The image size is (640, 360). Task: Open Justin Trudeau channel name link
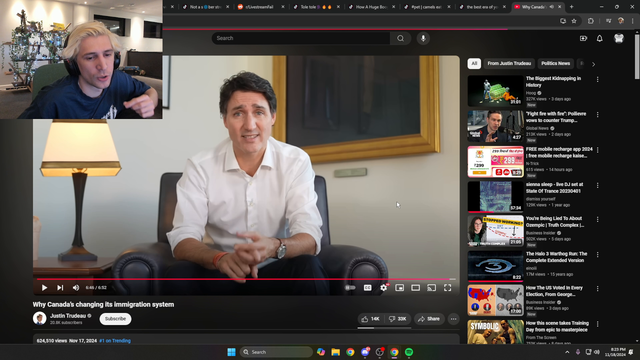68,316
